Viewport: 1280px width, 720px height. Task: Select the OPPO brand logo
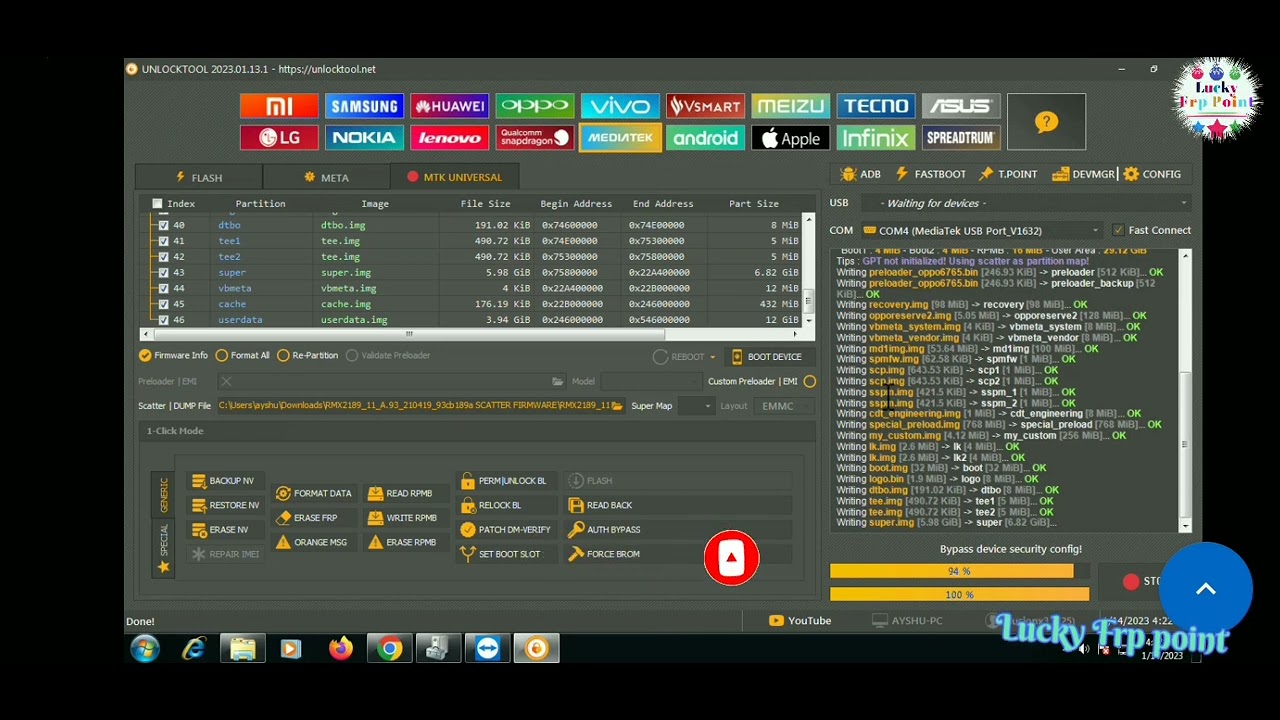click(535, 106)
